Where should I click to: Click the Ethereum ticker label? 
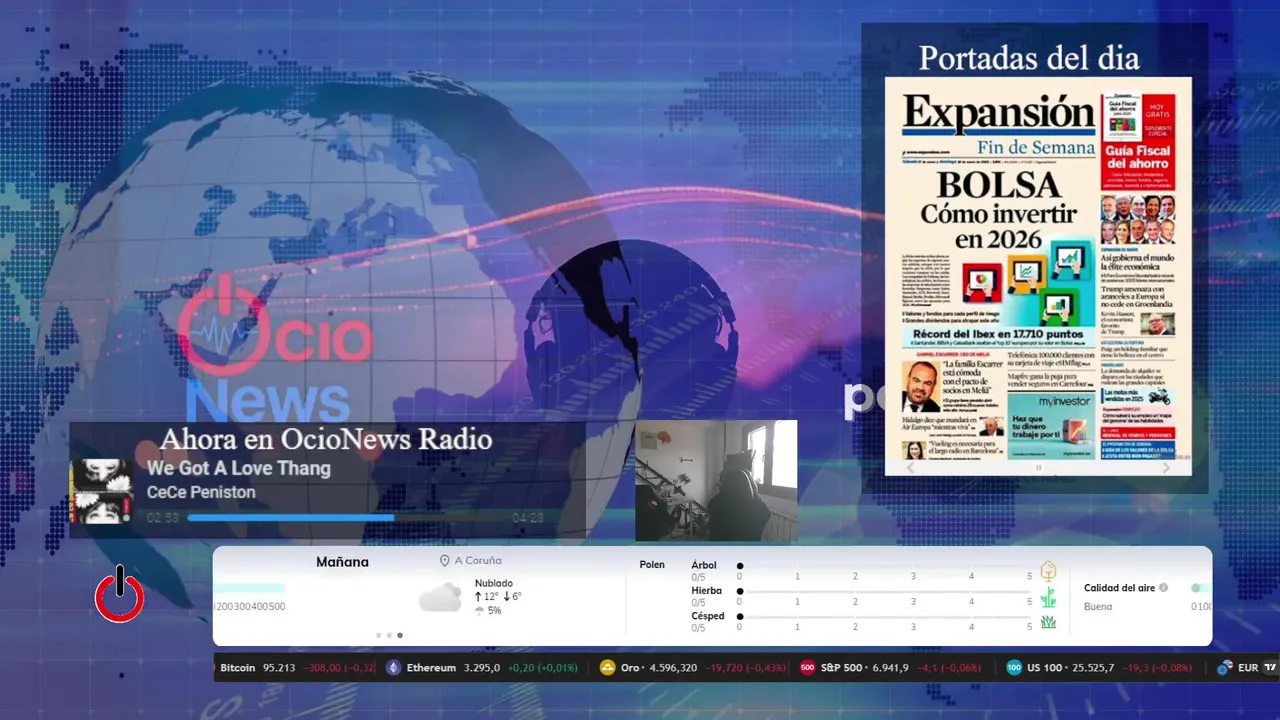(431, 668)
